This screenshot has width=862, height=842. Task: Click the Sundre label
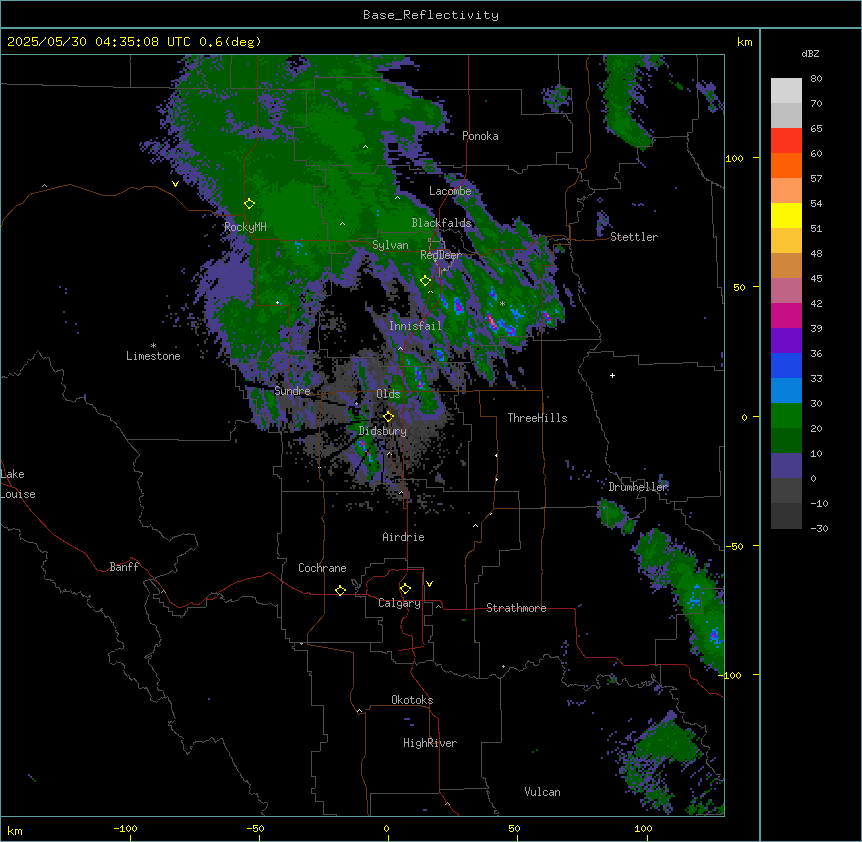tap(292, 391)
